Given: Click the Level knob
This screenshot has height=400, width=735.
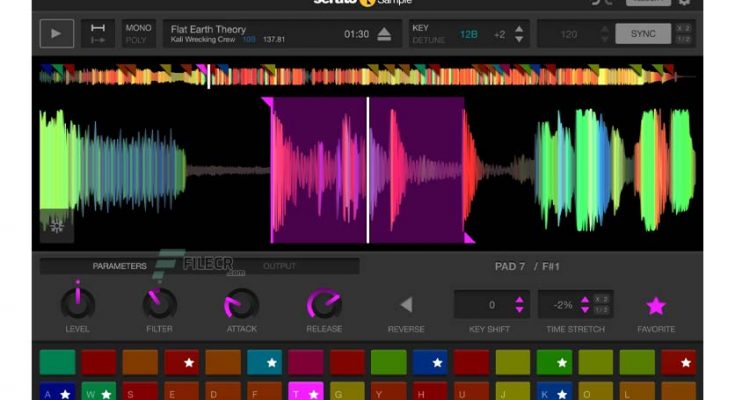Looking at the screenshot, I should click(x=77, y=303).
